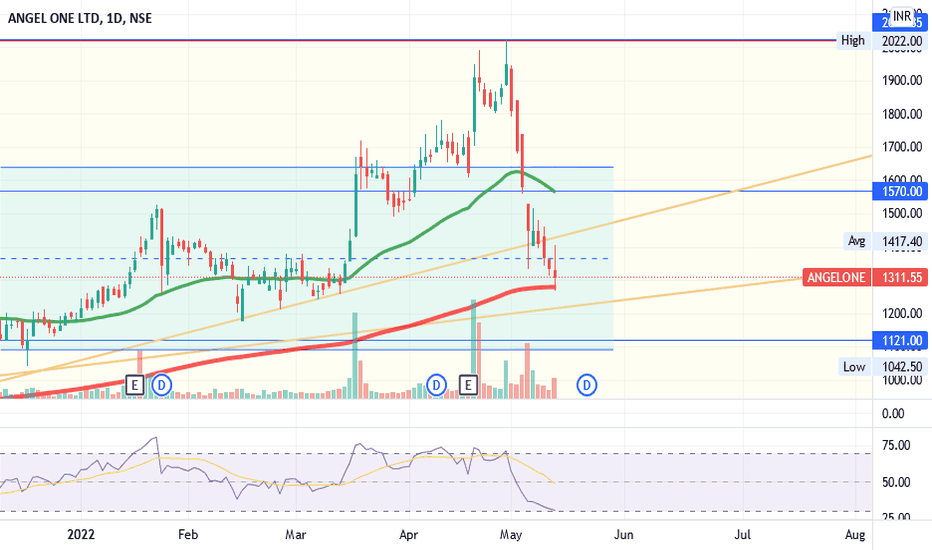The image size is (932, 550).
Task: Click the Aug label on time axis
Action: pyautogui.click(x=855, y=535)
